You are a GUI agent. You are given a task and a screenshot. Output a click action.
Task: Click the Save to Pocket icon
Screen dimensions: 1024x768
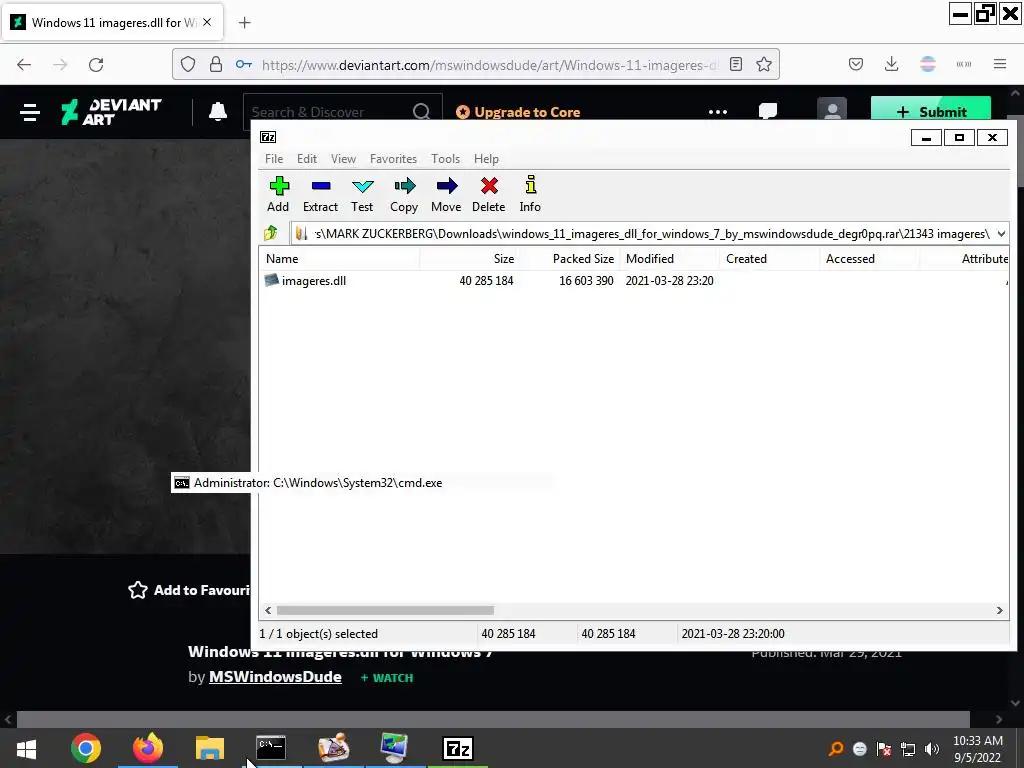856,65
